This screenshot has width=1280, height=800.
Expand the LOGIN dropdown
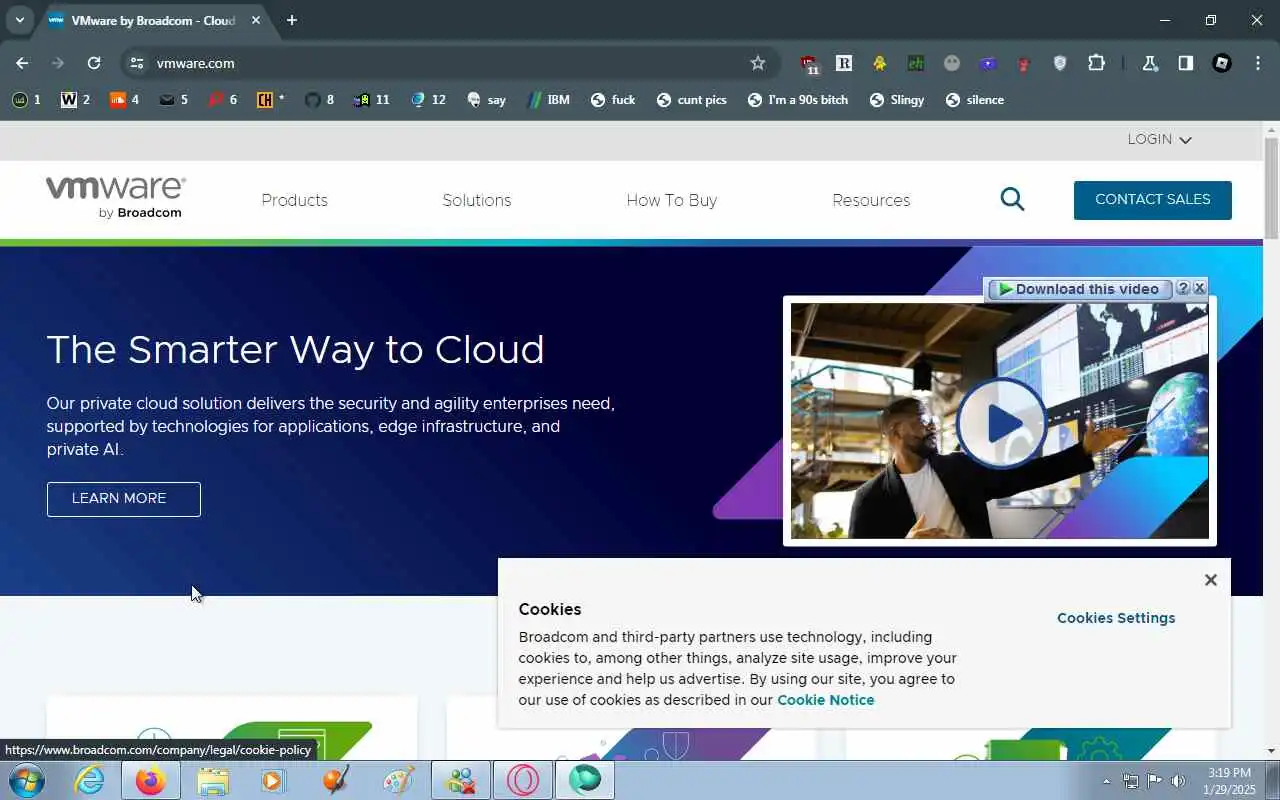1159,139
